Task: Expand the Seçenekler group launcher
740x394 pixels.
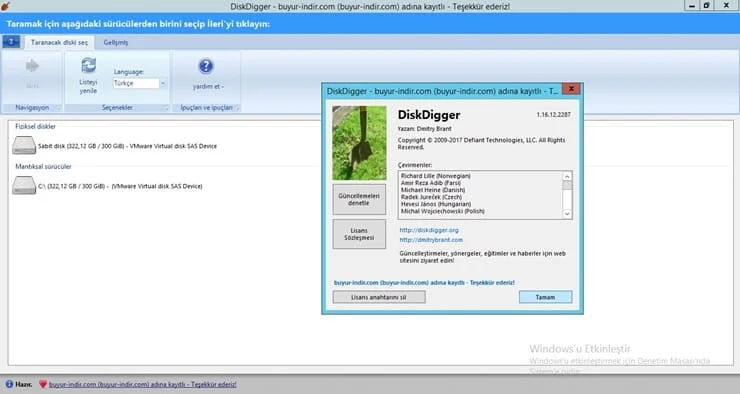Action: tap(166, 108)
